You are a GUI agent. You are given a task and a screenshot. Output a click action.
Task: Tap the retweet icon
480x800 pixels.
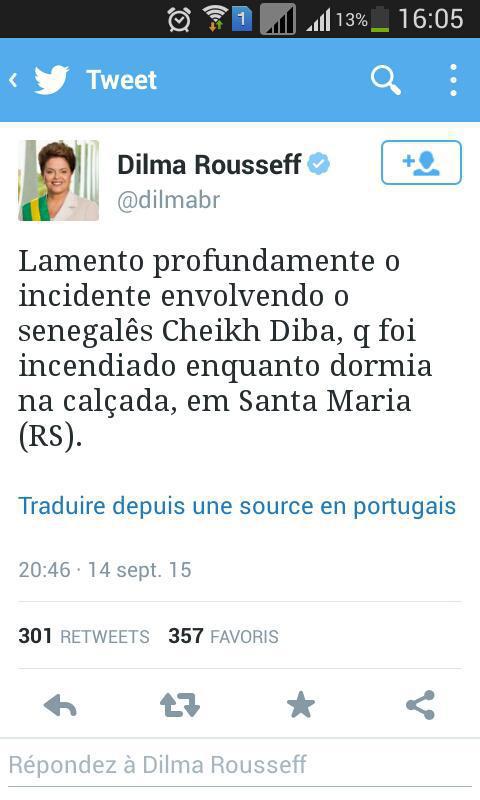coord(180,705)
